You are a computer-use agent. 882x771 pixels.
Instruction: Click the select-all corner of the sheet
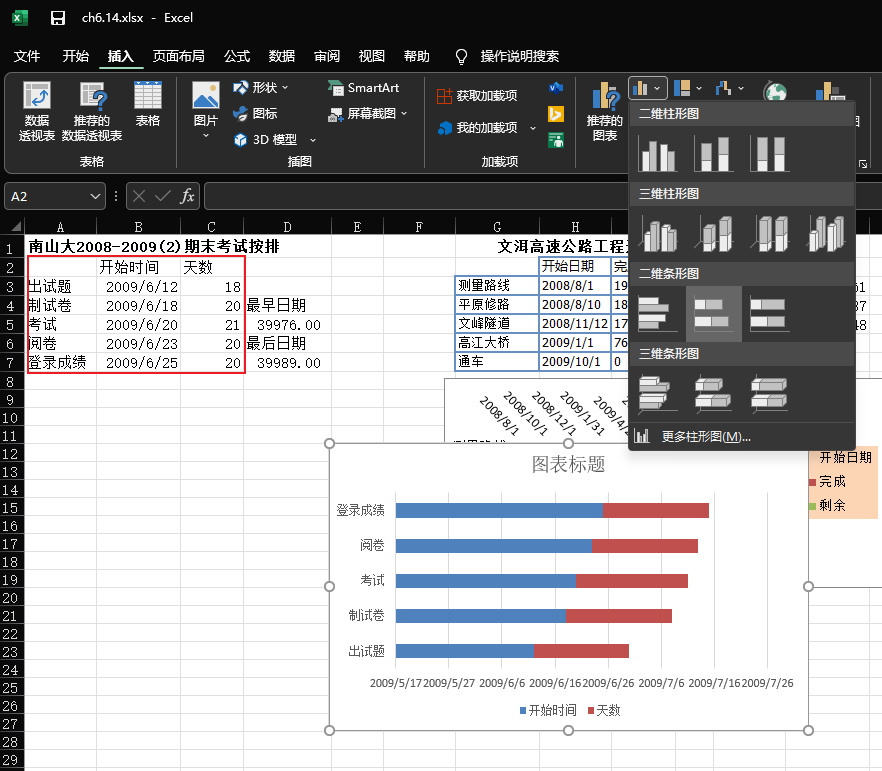click(16, 227)
